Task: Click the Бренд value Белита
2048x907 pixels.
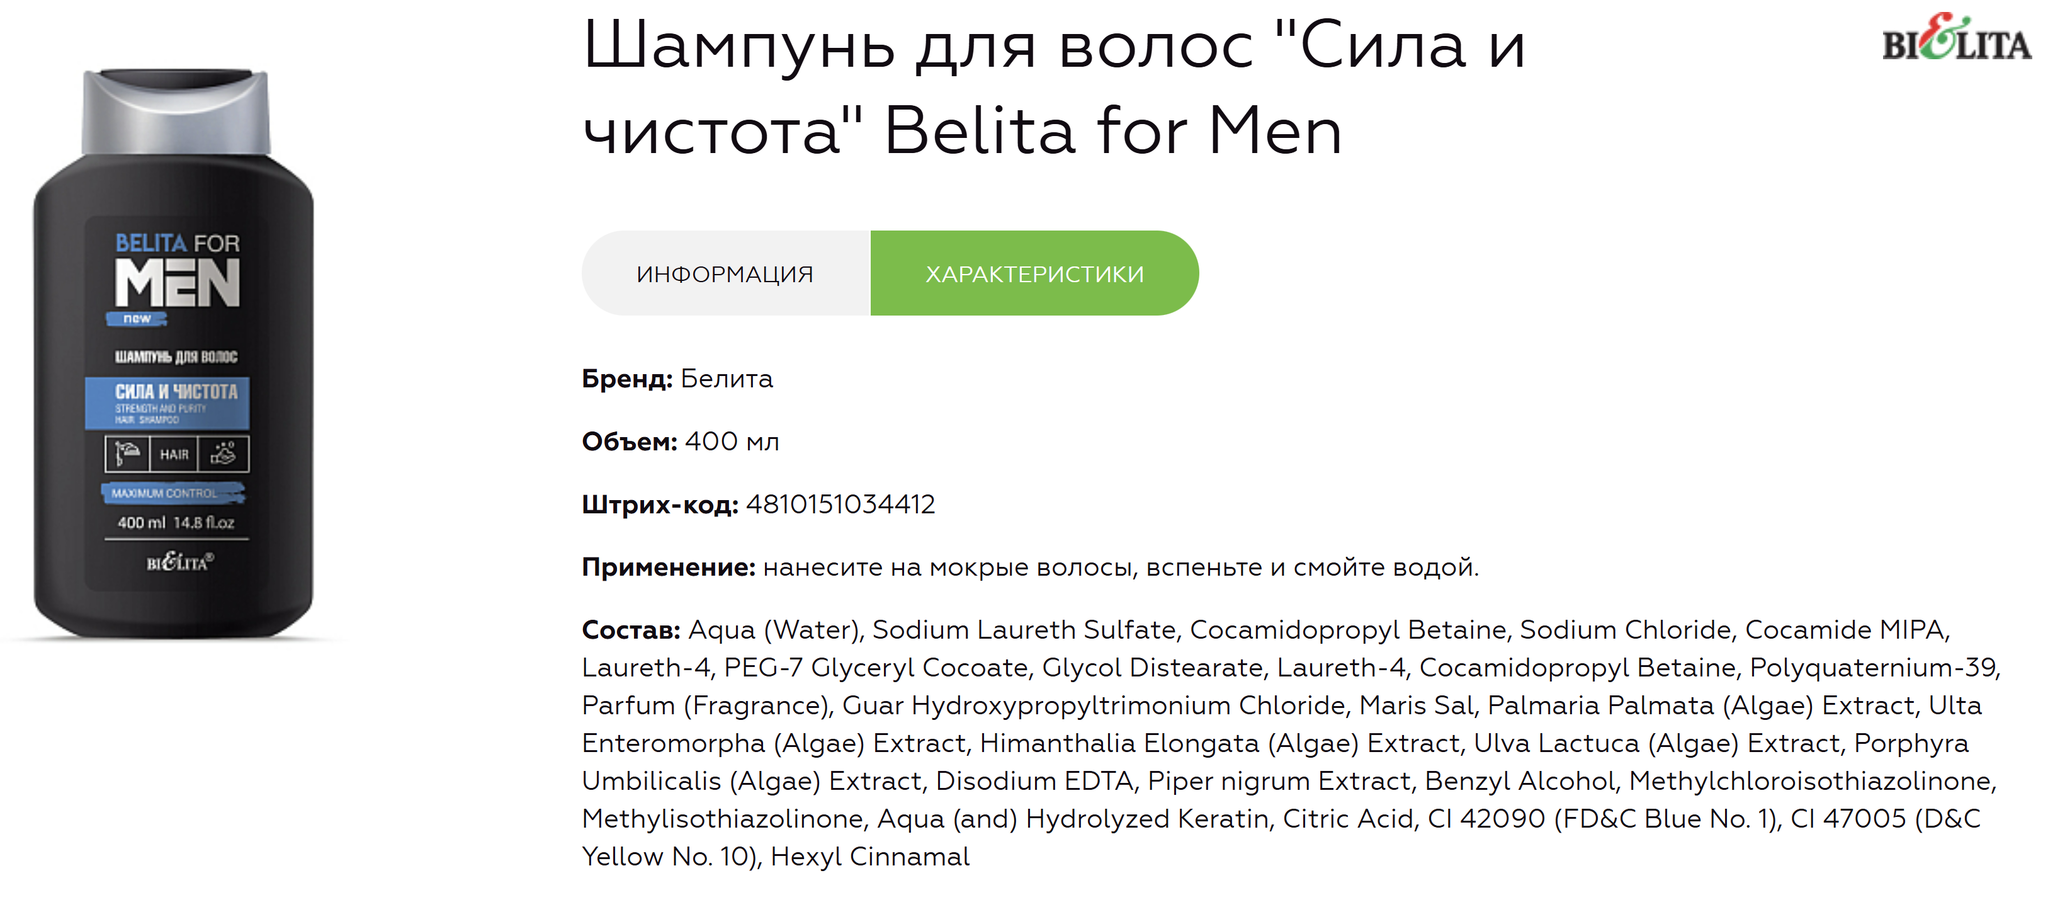Action: point(727,379)
